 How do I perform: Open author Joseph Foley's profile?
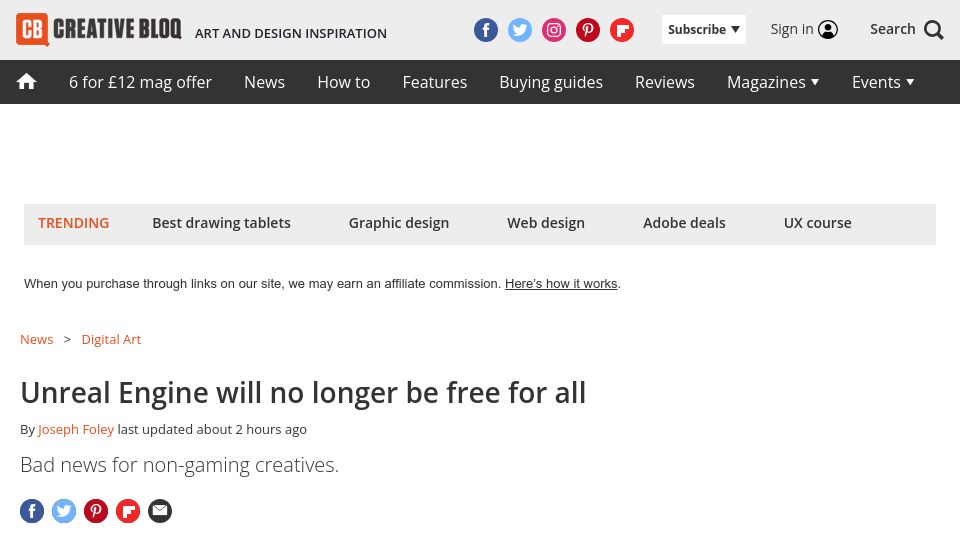76,429
